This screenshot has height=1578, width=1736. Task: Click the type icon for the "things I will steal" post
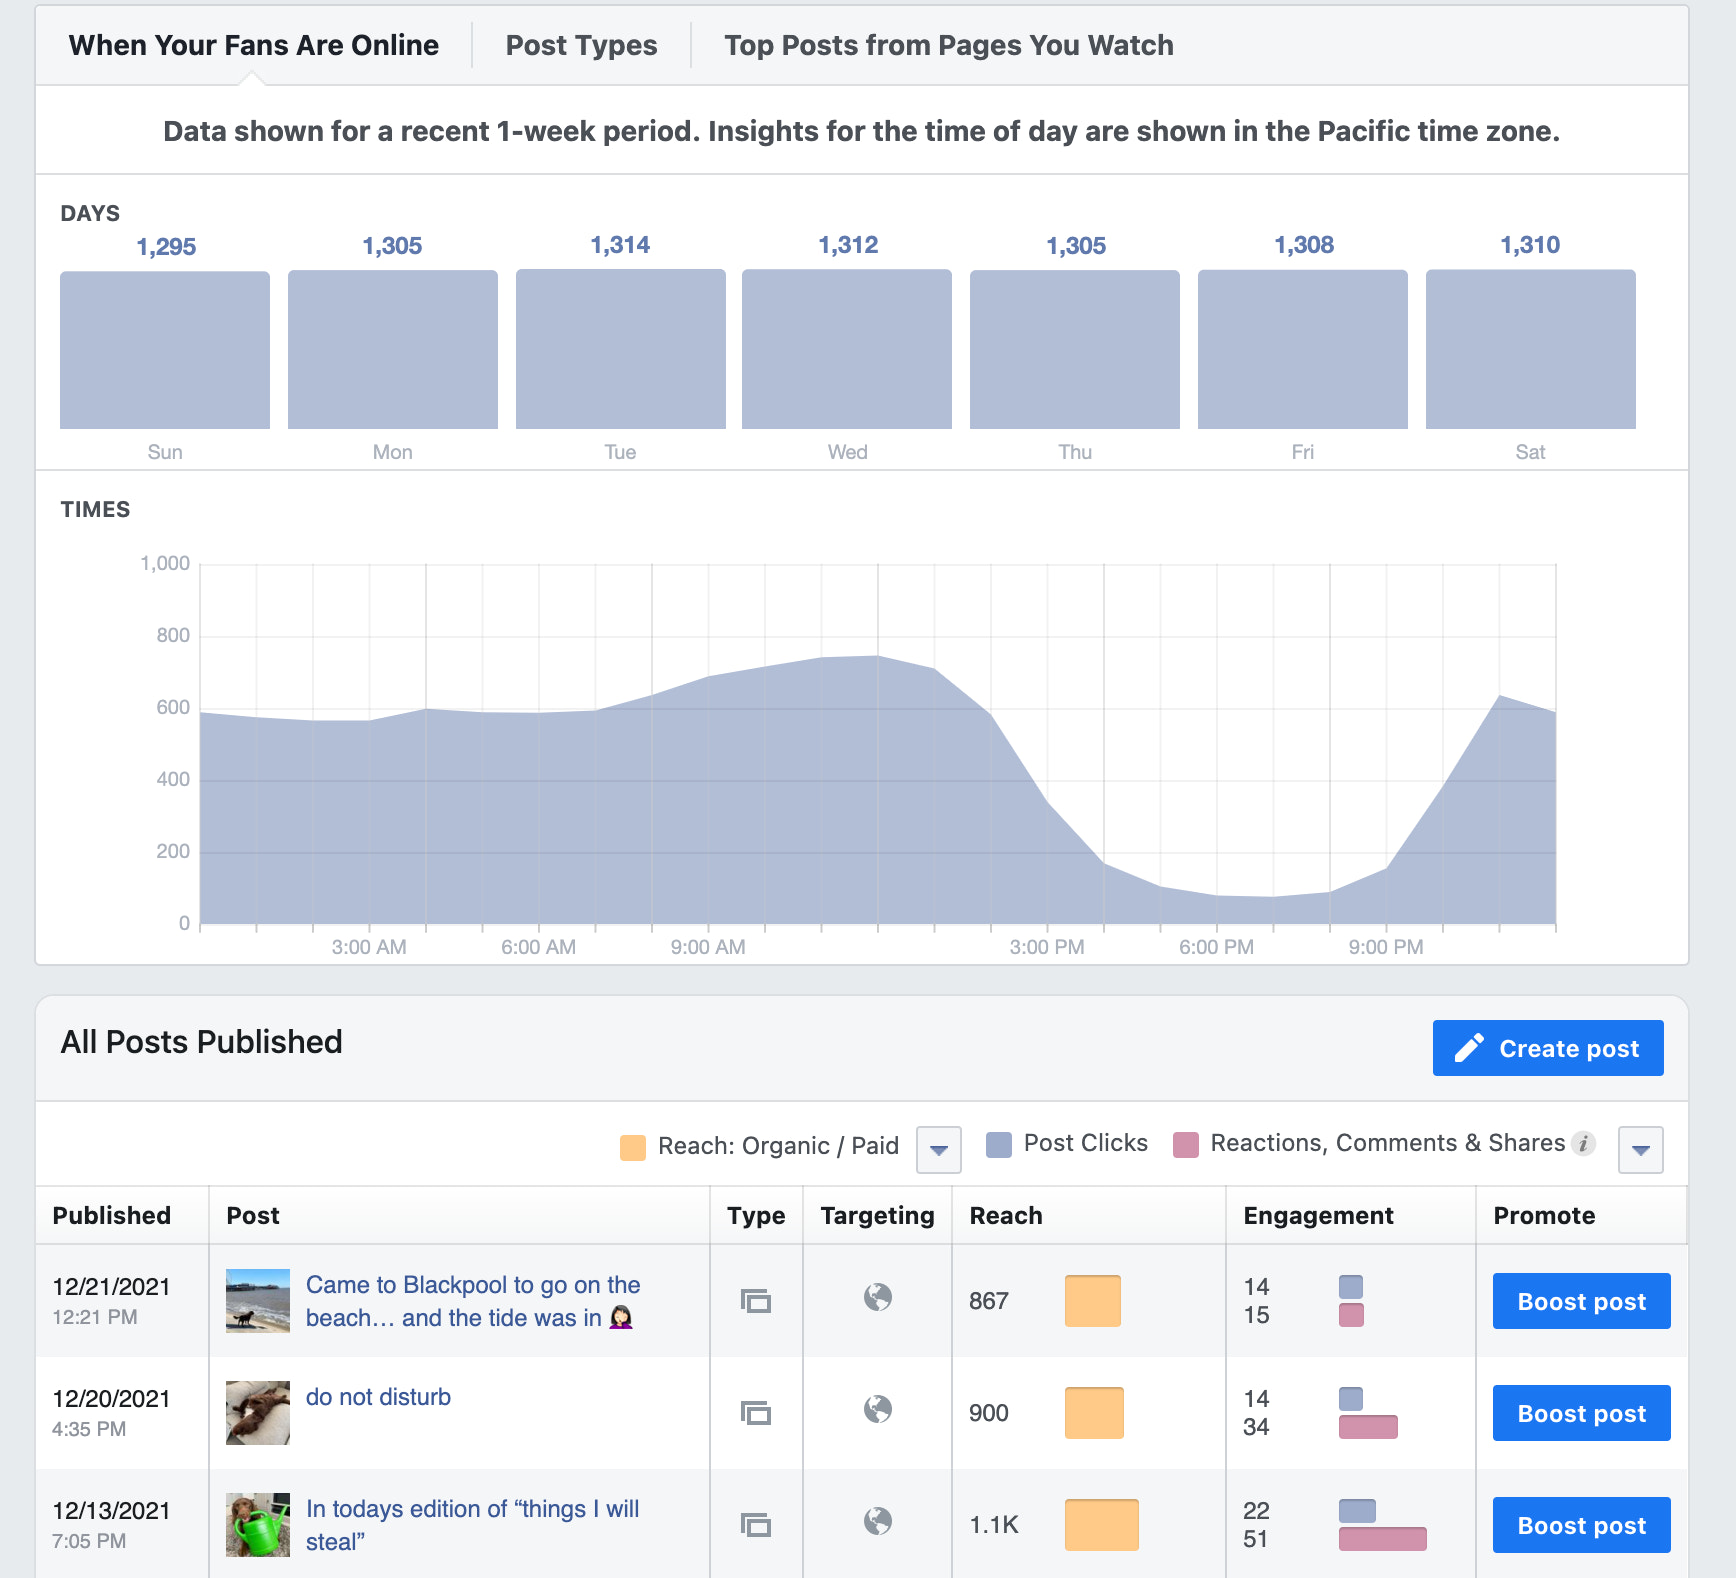[x=756, y=1525]
